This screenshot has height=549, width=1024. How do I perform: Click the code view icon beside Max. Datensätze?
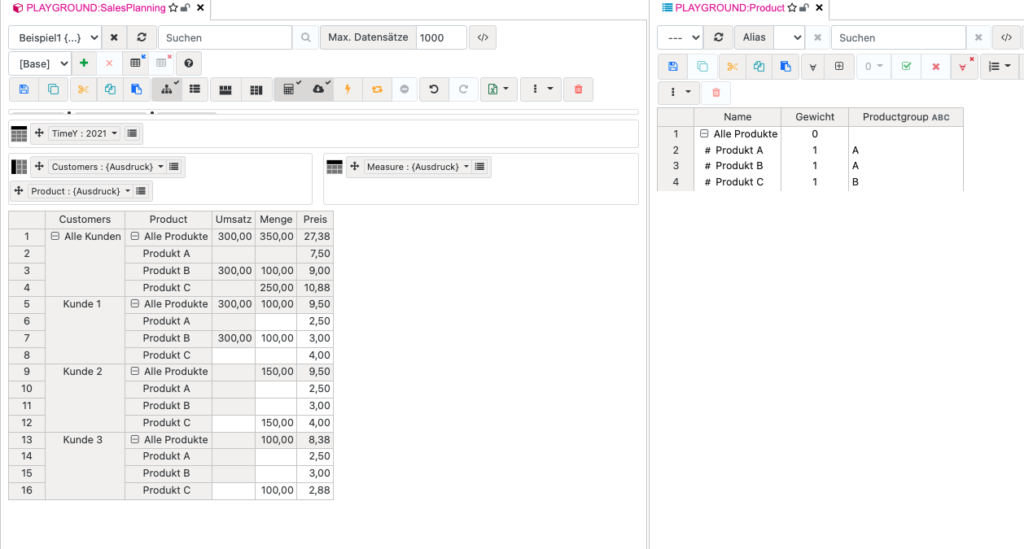pyautogui.click(x=482, y=37)
